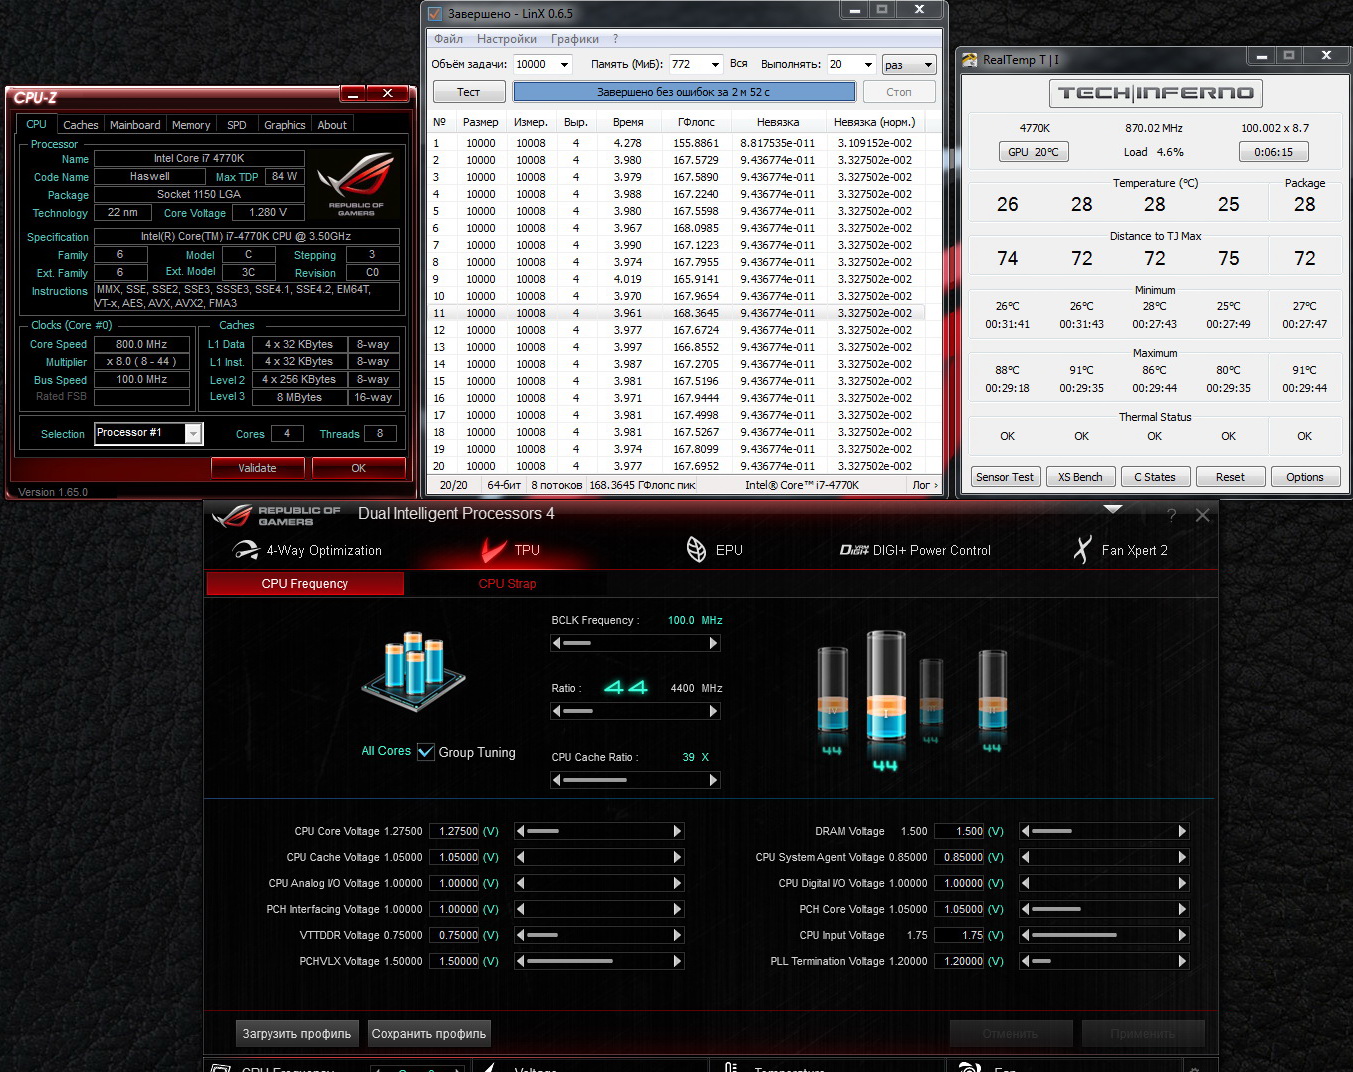
Task: Open the Объём задачи dropdown in LinX
Action: (564, 64)
